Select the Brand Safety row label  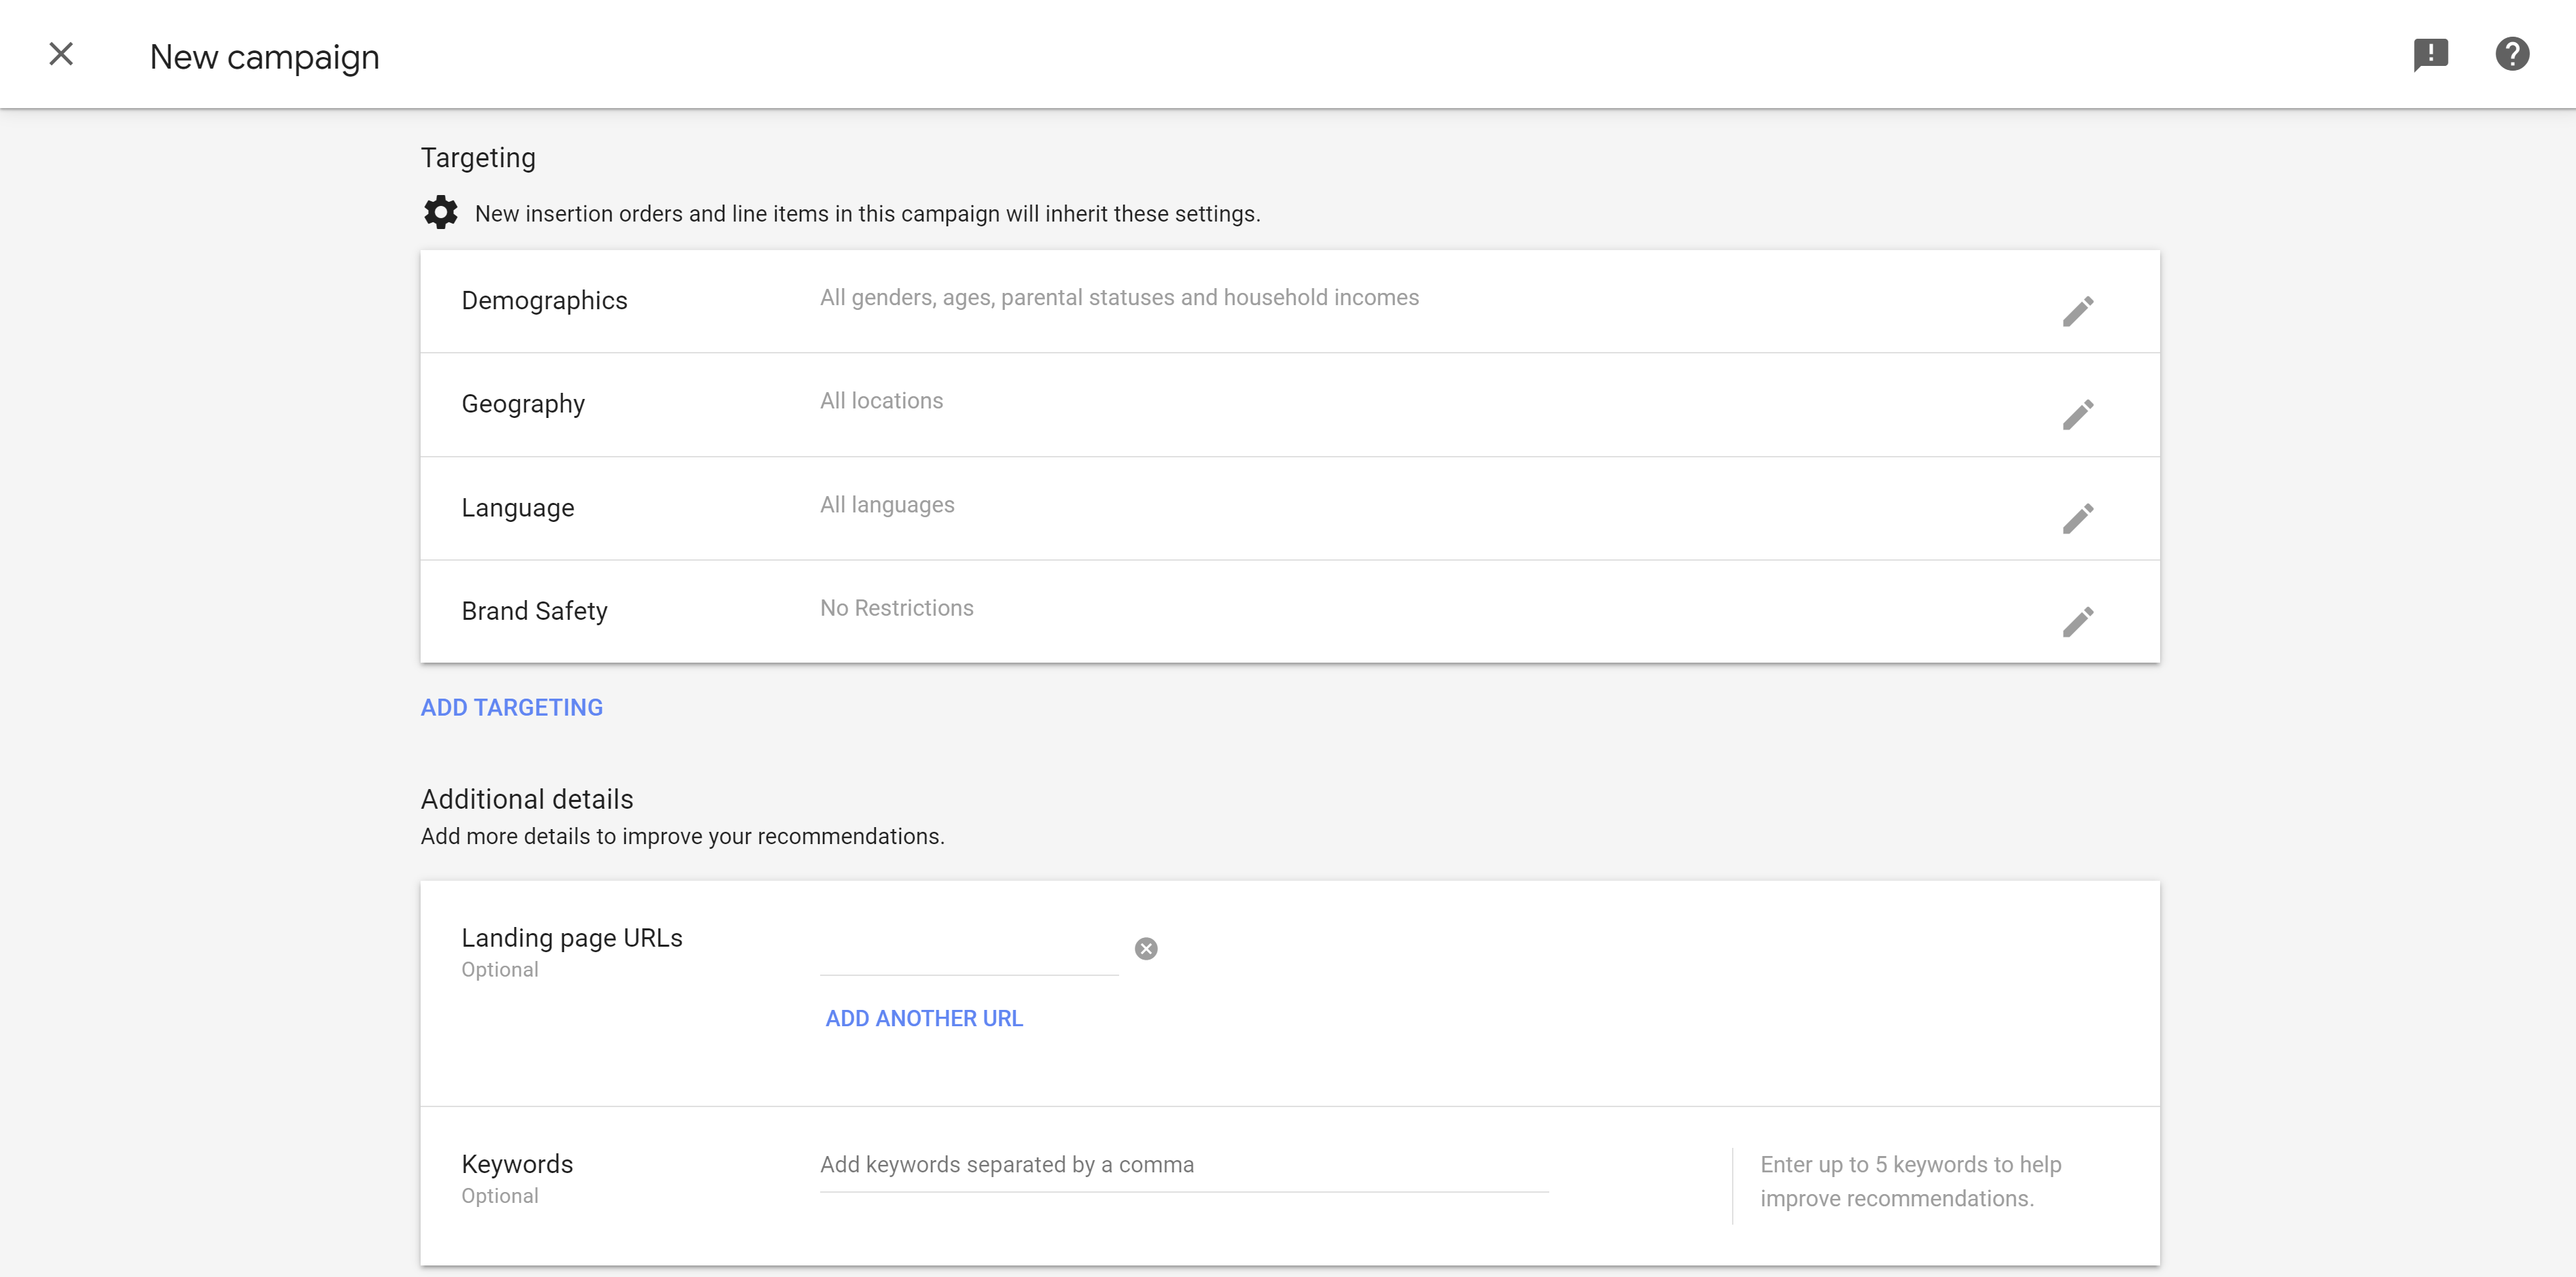click(x=534, y=611)
